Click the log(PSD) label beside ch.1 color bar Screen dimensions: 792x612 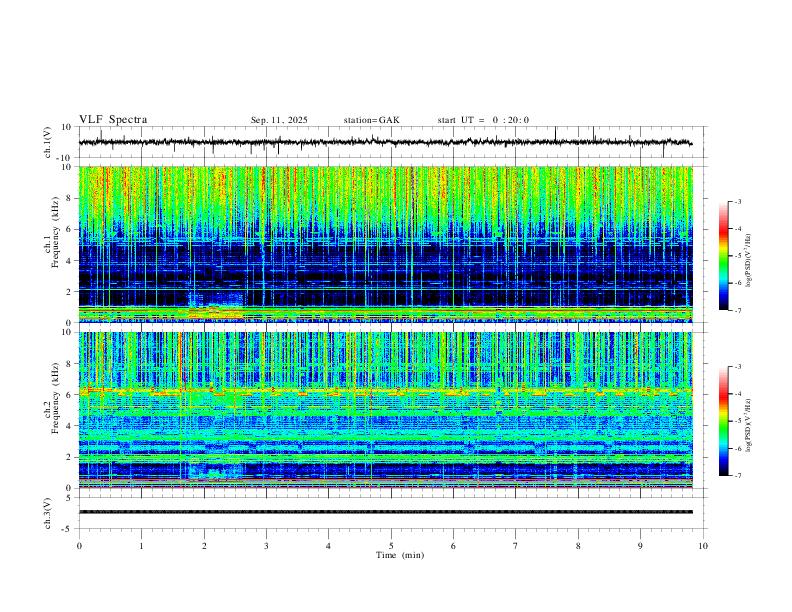(x=749, y=261)
